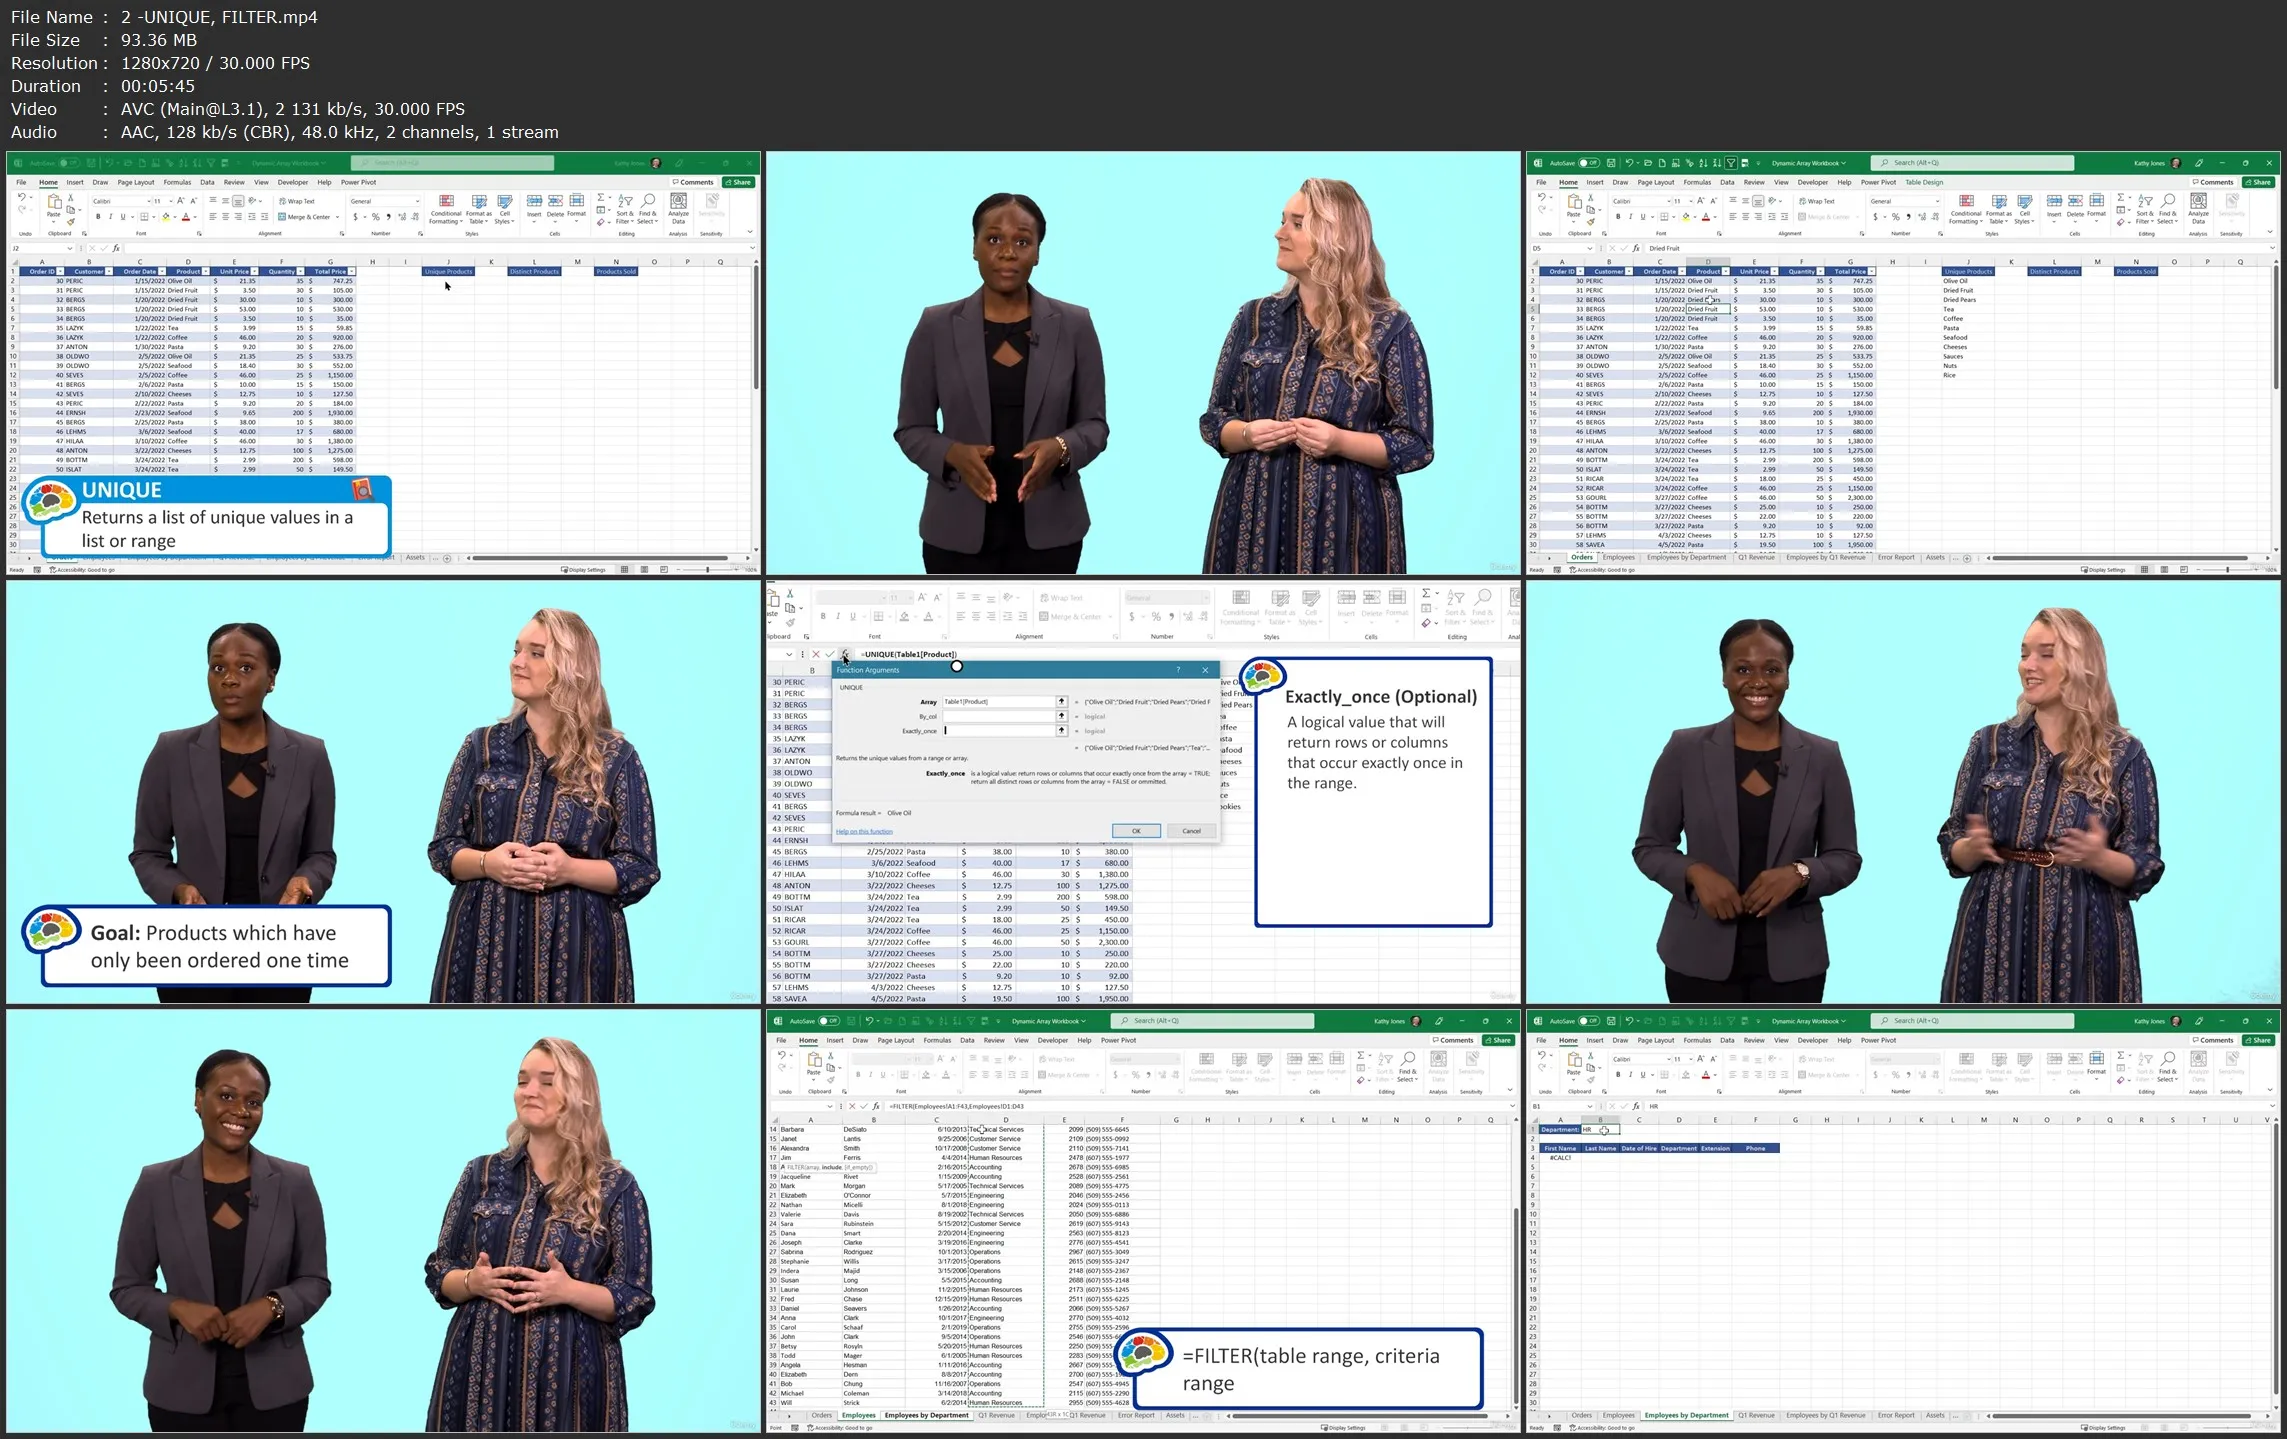
Task: Open Formulas tab in the UNIQUE caption frame
Action: click(177, 182)
